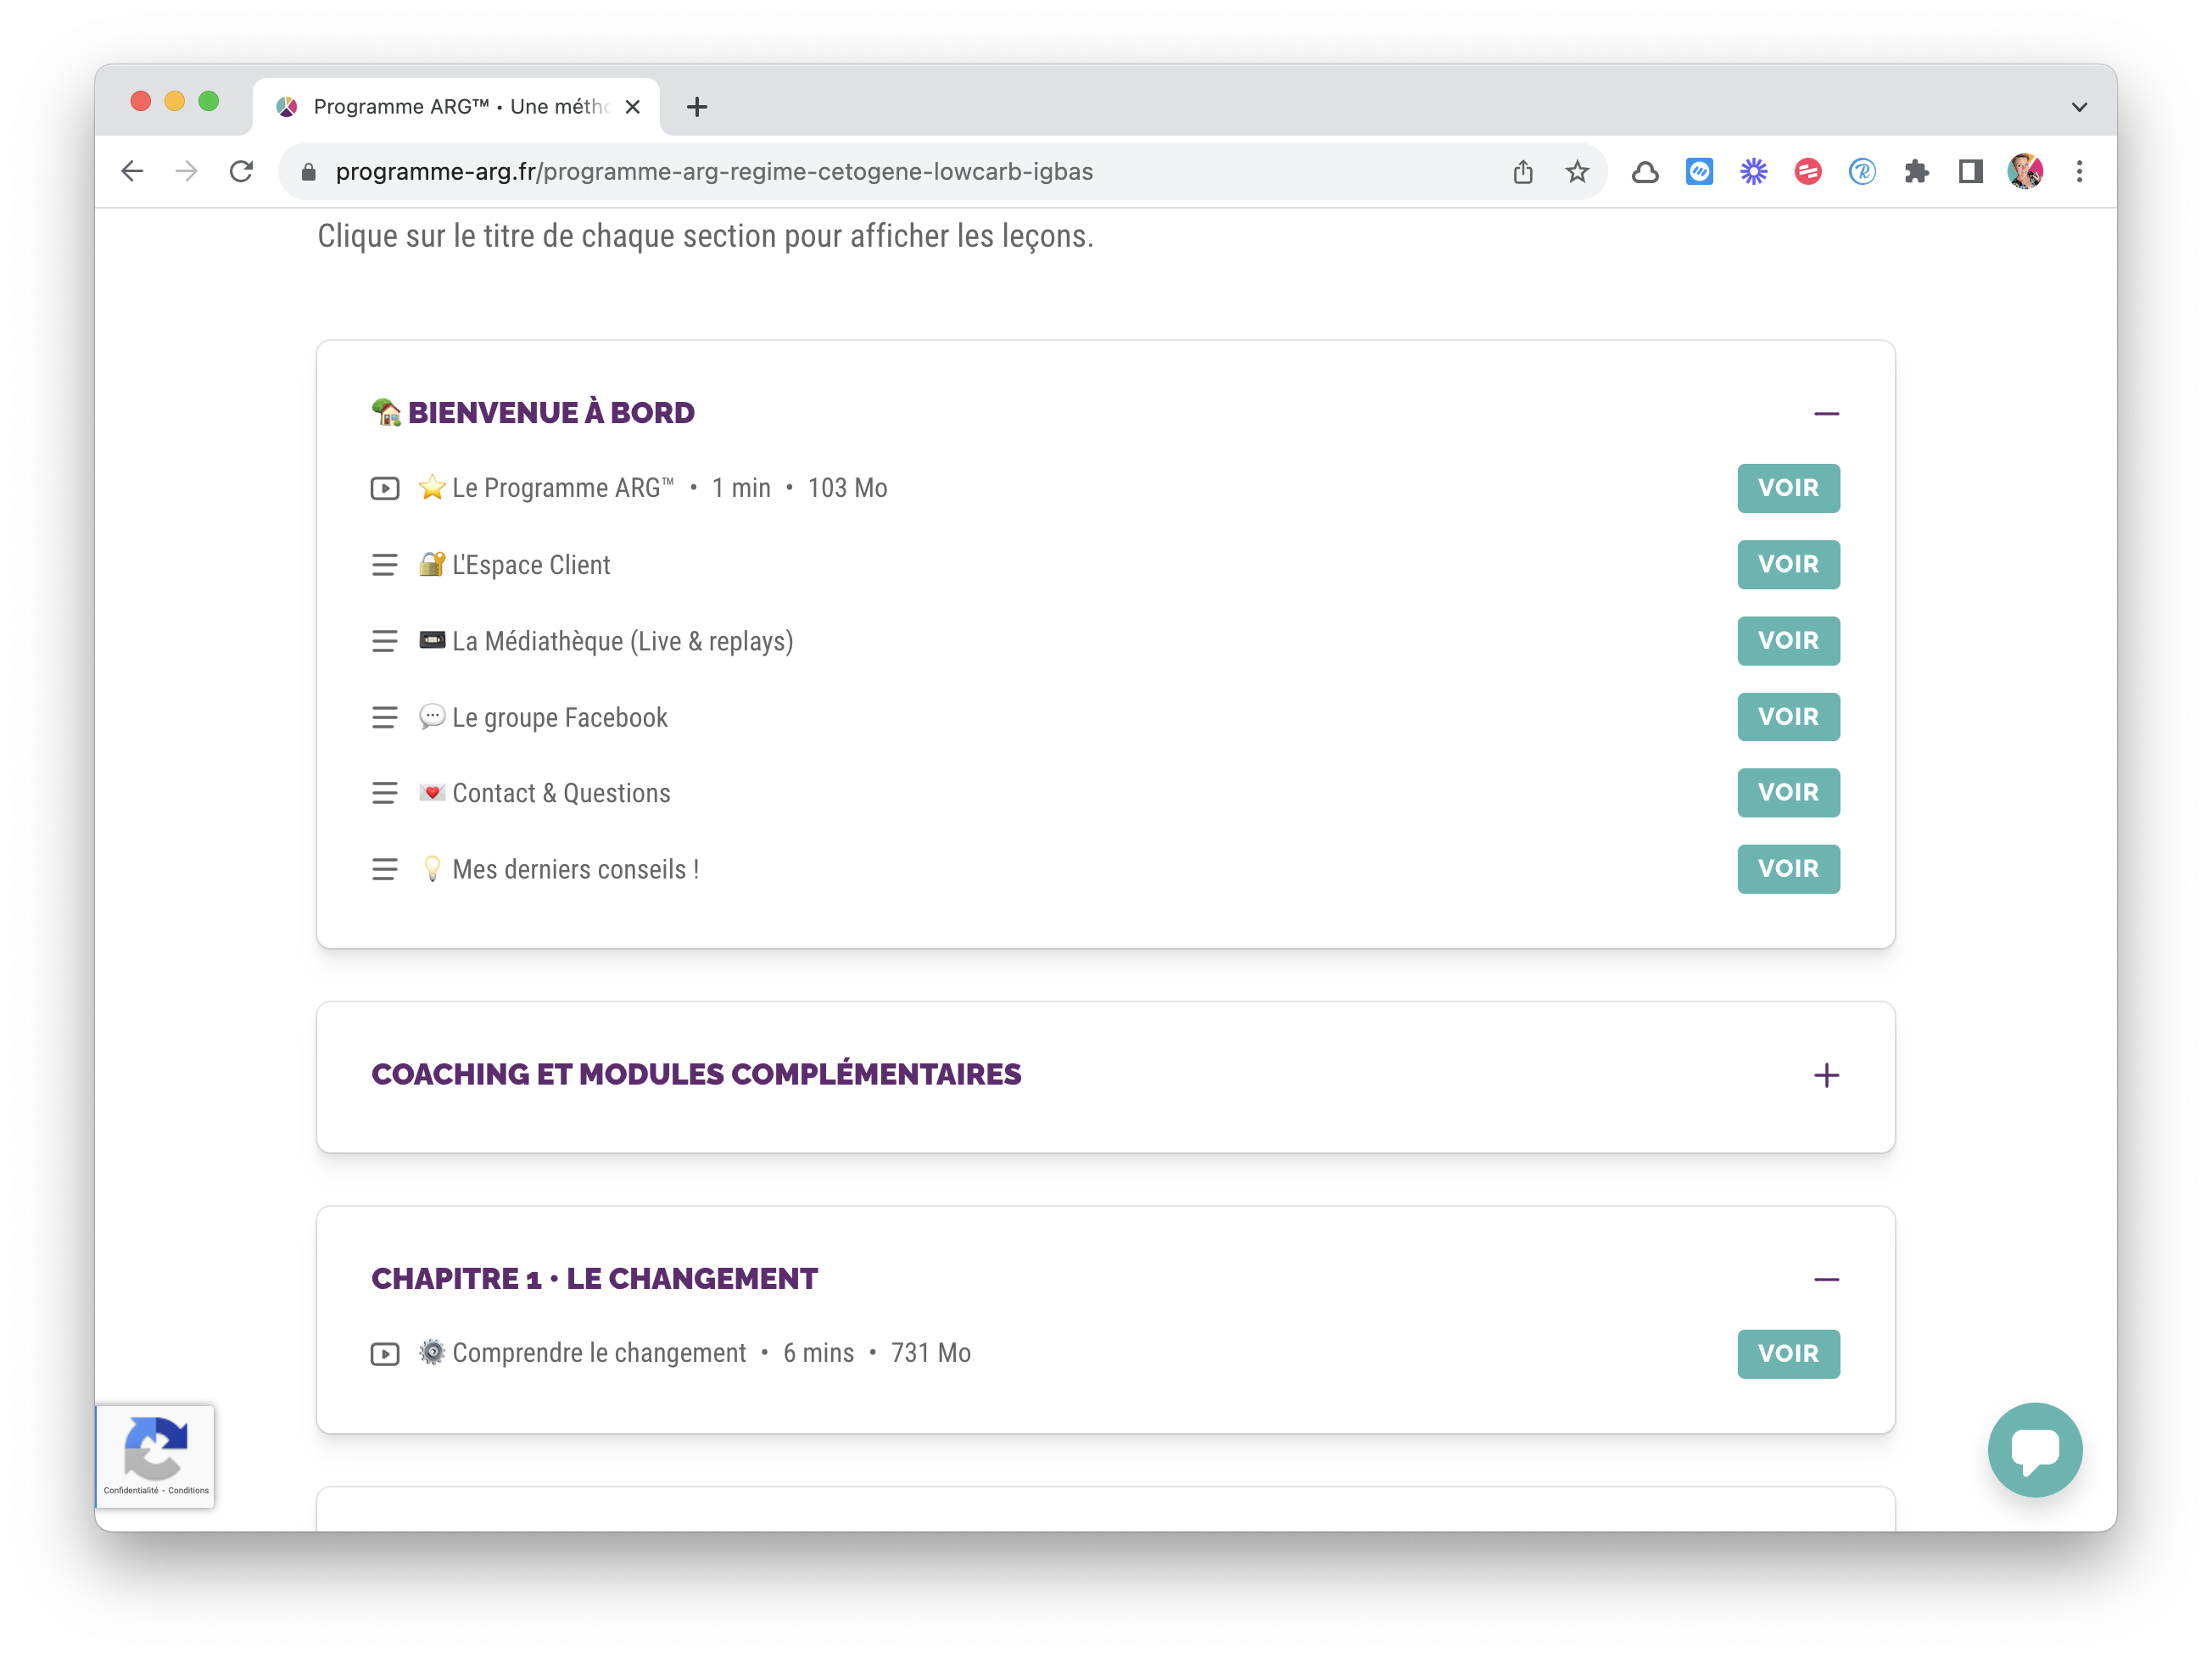Open the extensions puzzle icon
Viewport: 2212px width, 1657px height.
[1916, 172]
